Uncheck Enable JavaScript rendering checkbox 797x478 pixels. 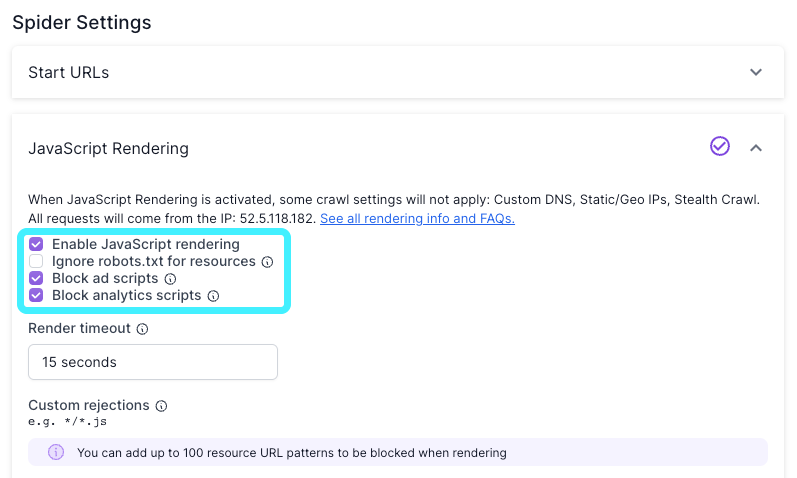coord(36,244)
